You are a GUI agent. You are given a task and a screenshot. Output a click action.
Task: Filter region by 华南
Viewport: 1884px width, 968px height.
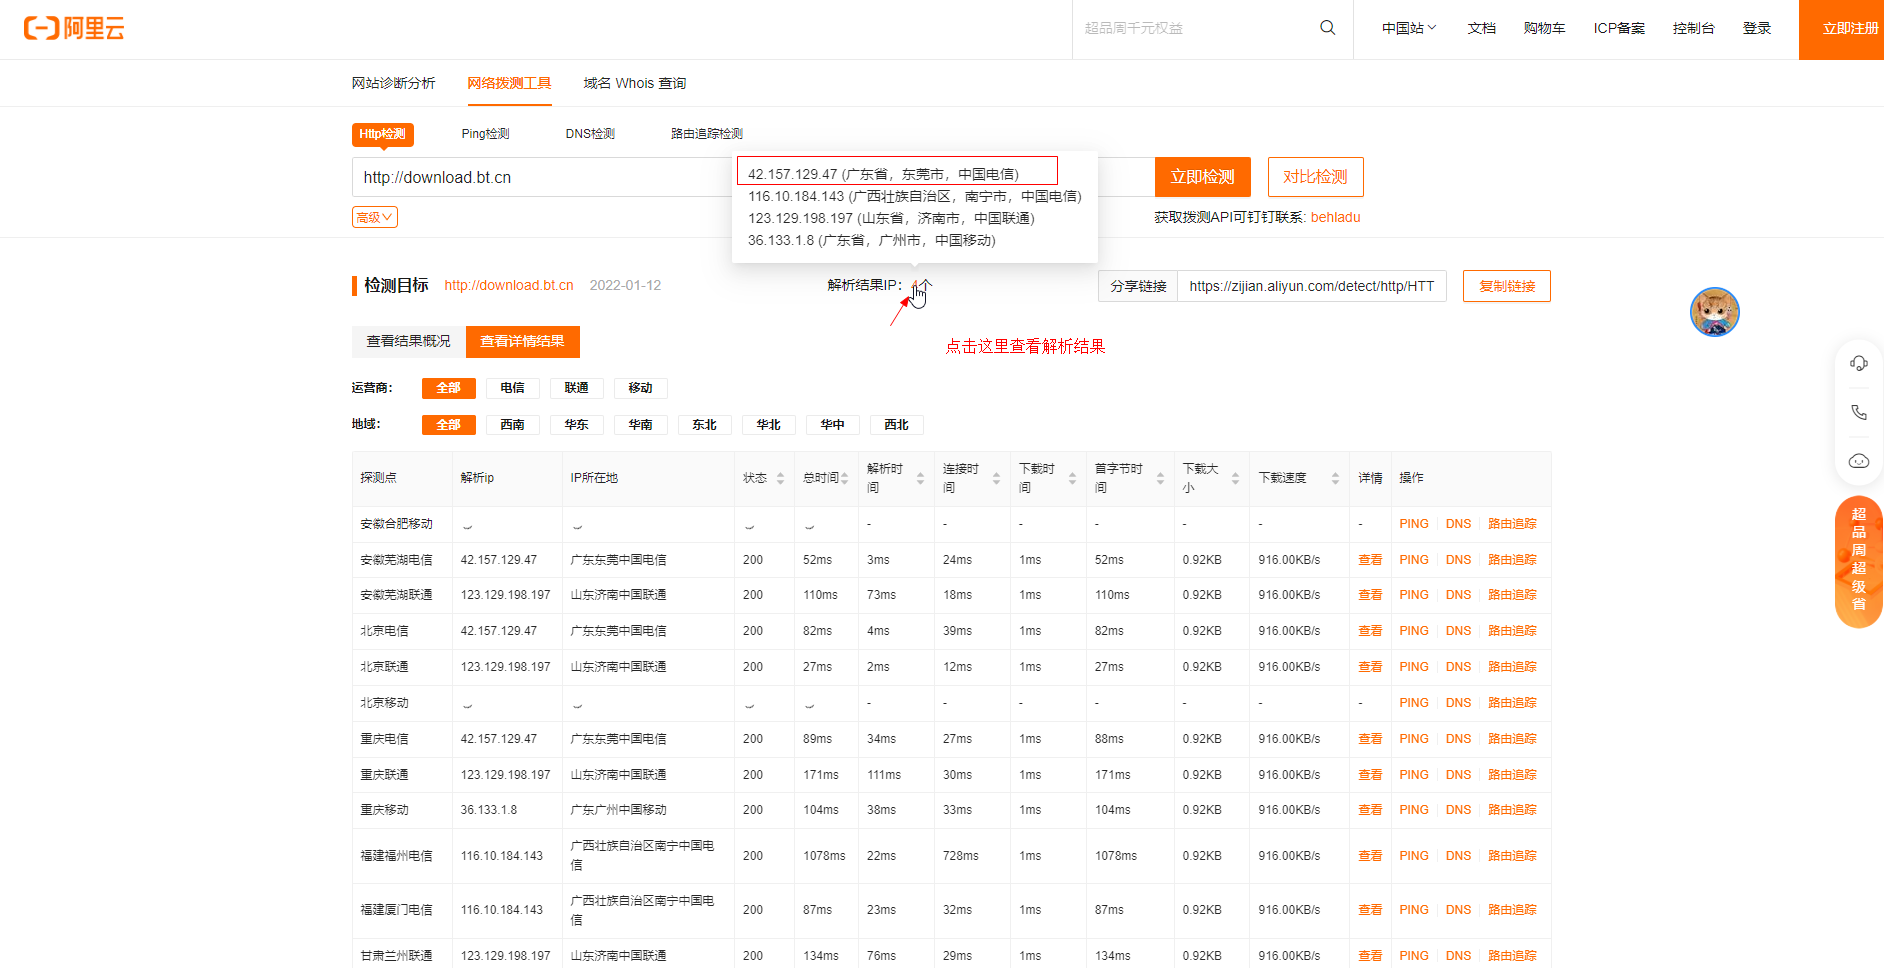640,425
